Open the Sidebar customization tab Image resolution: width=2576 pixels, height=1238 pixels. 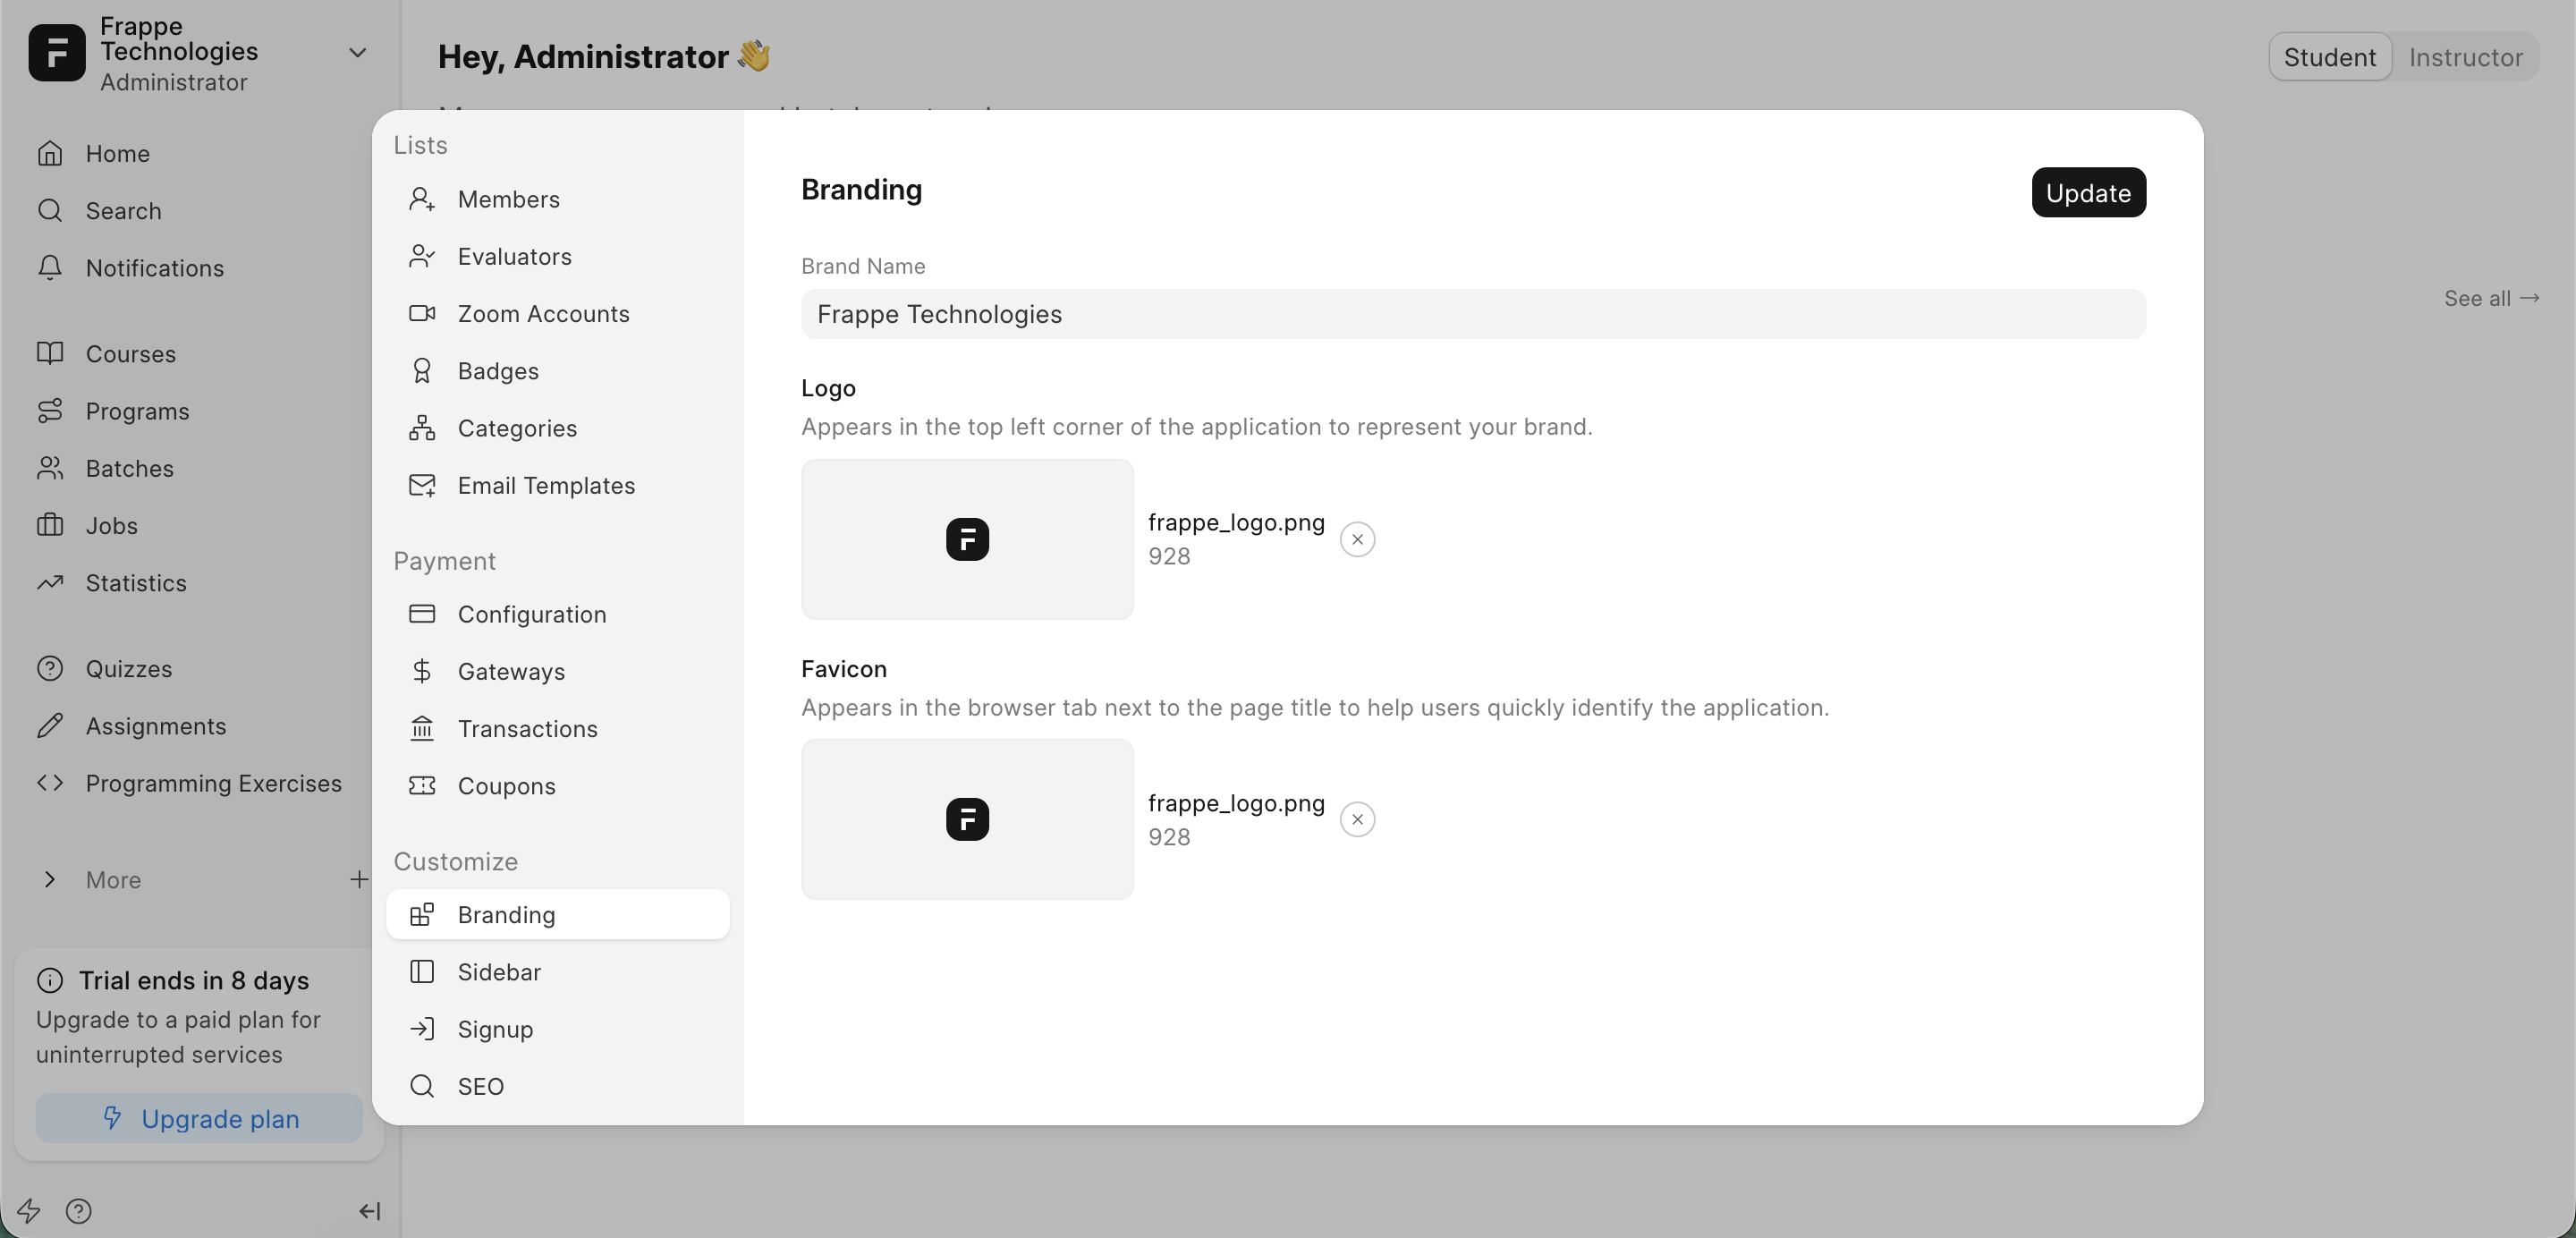[x=498, y=972]
